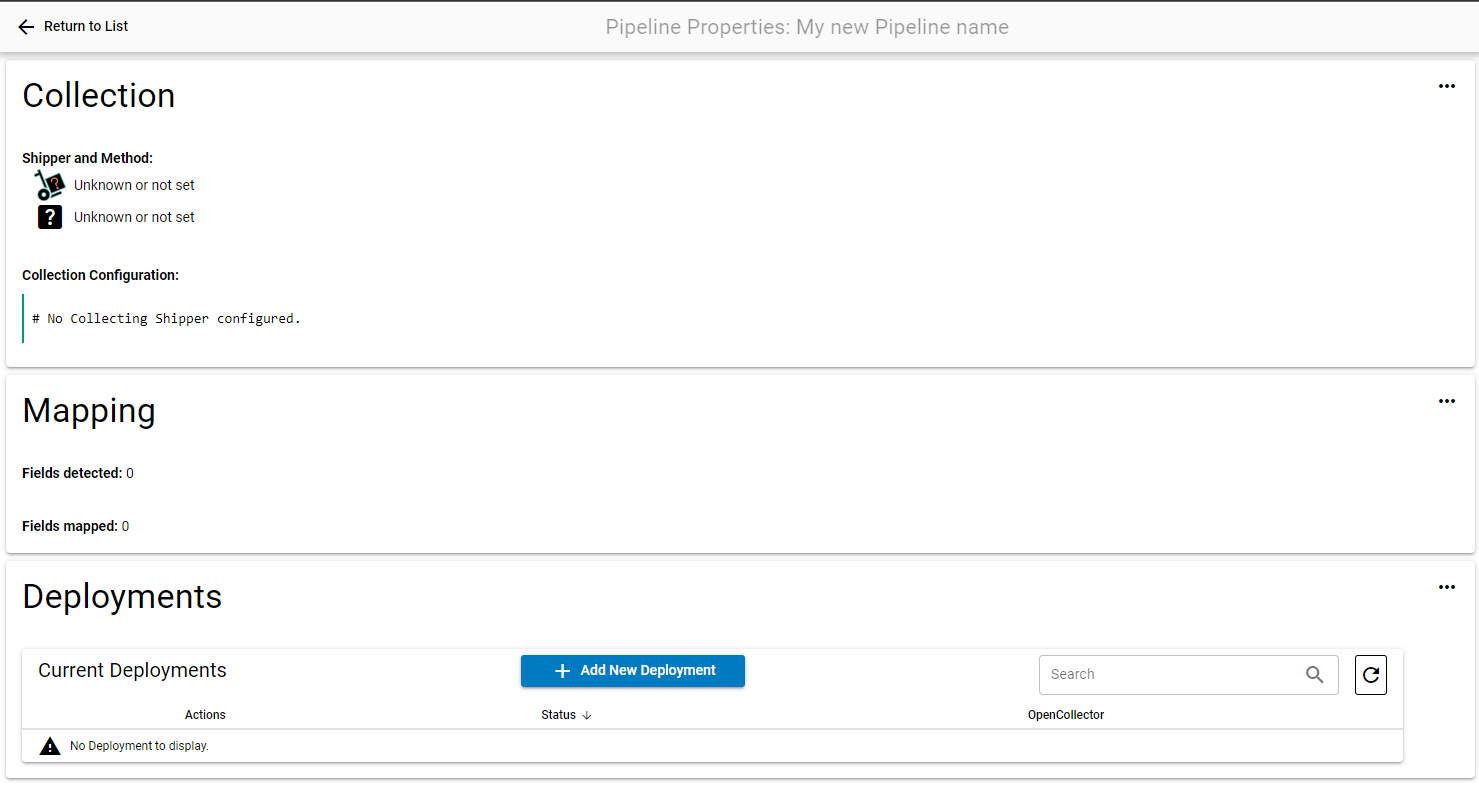Click the Pipeline Properties title text

point(806,27)
